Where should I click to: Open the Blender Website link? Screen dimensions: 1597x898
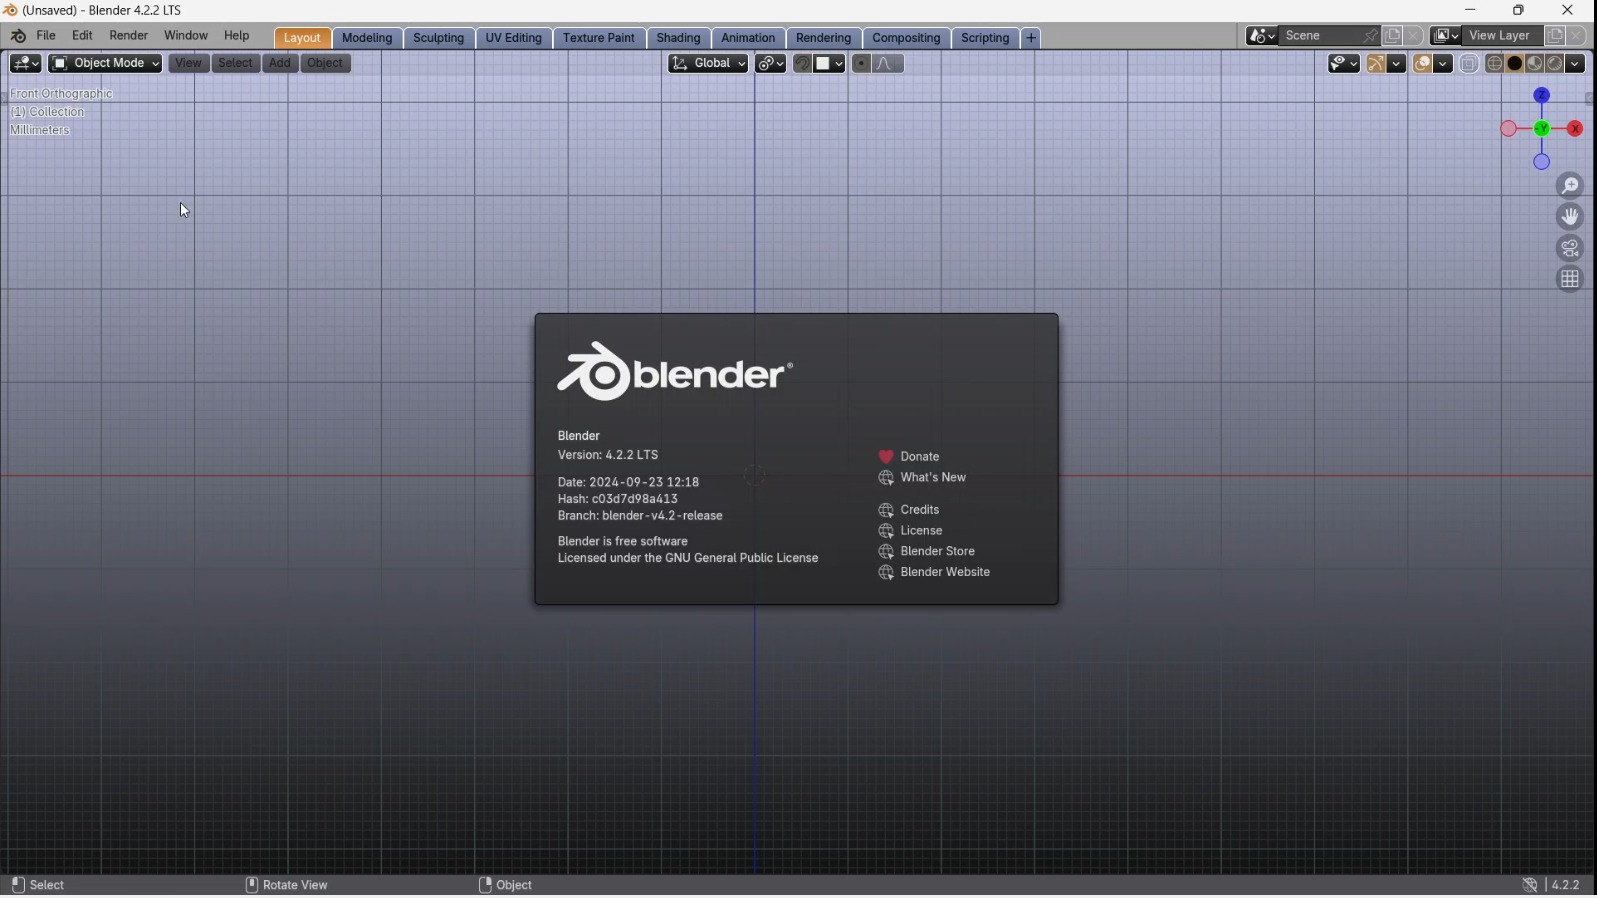click(935, 574)
